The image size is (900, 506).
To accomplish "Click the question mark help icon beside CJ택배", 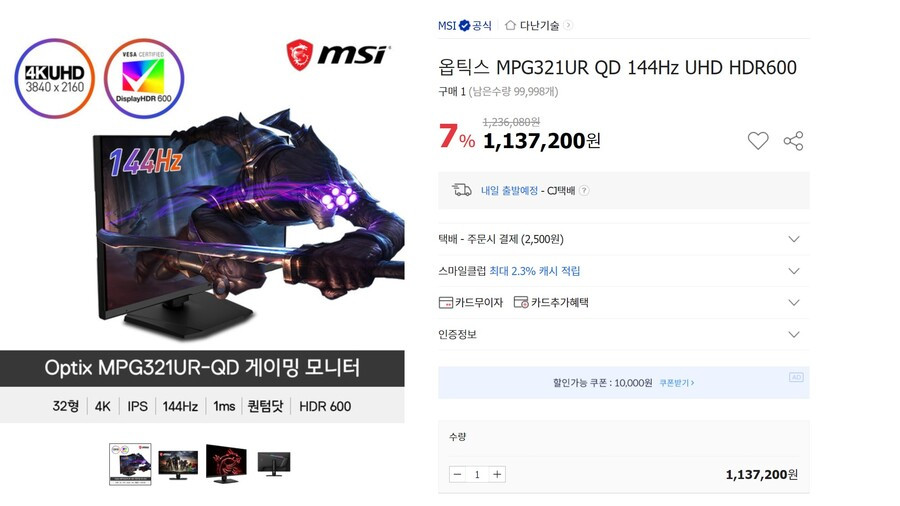I will 584,190.
